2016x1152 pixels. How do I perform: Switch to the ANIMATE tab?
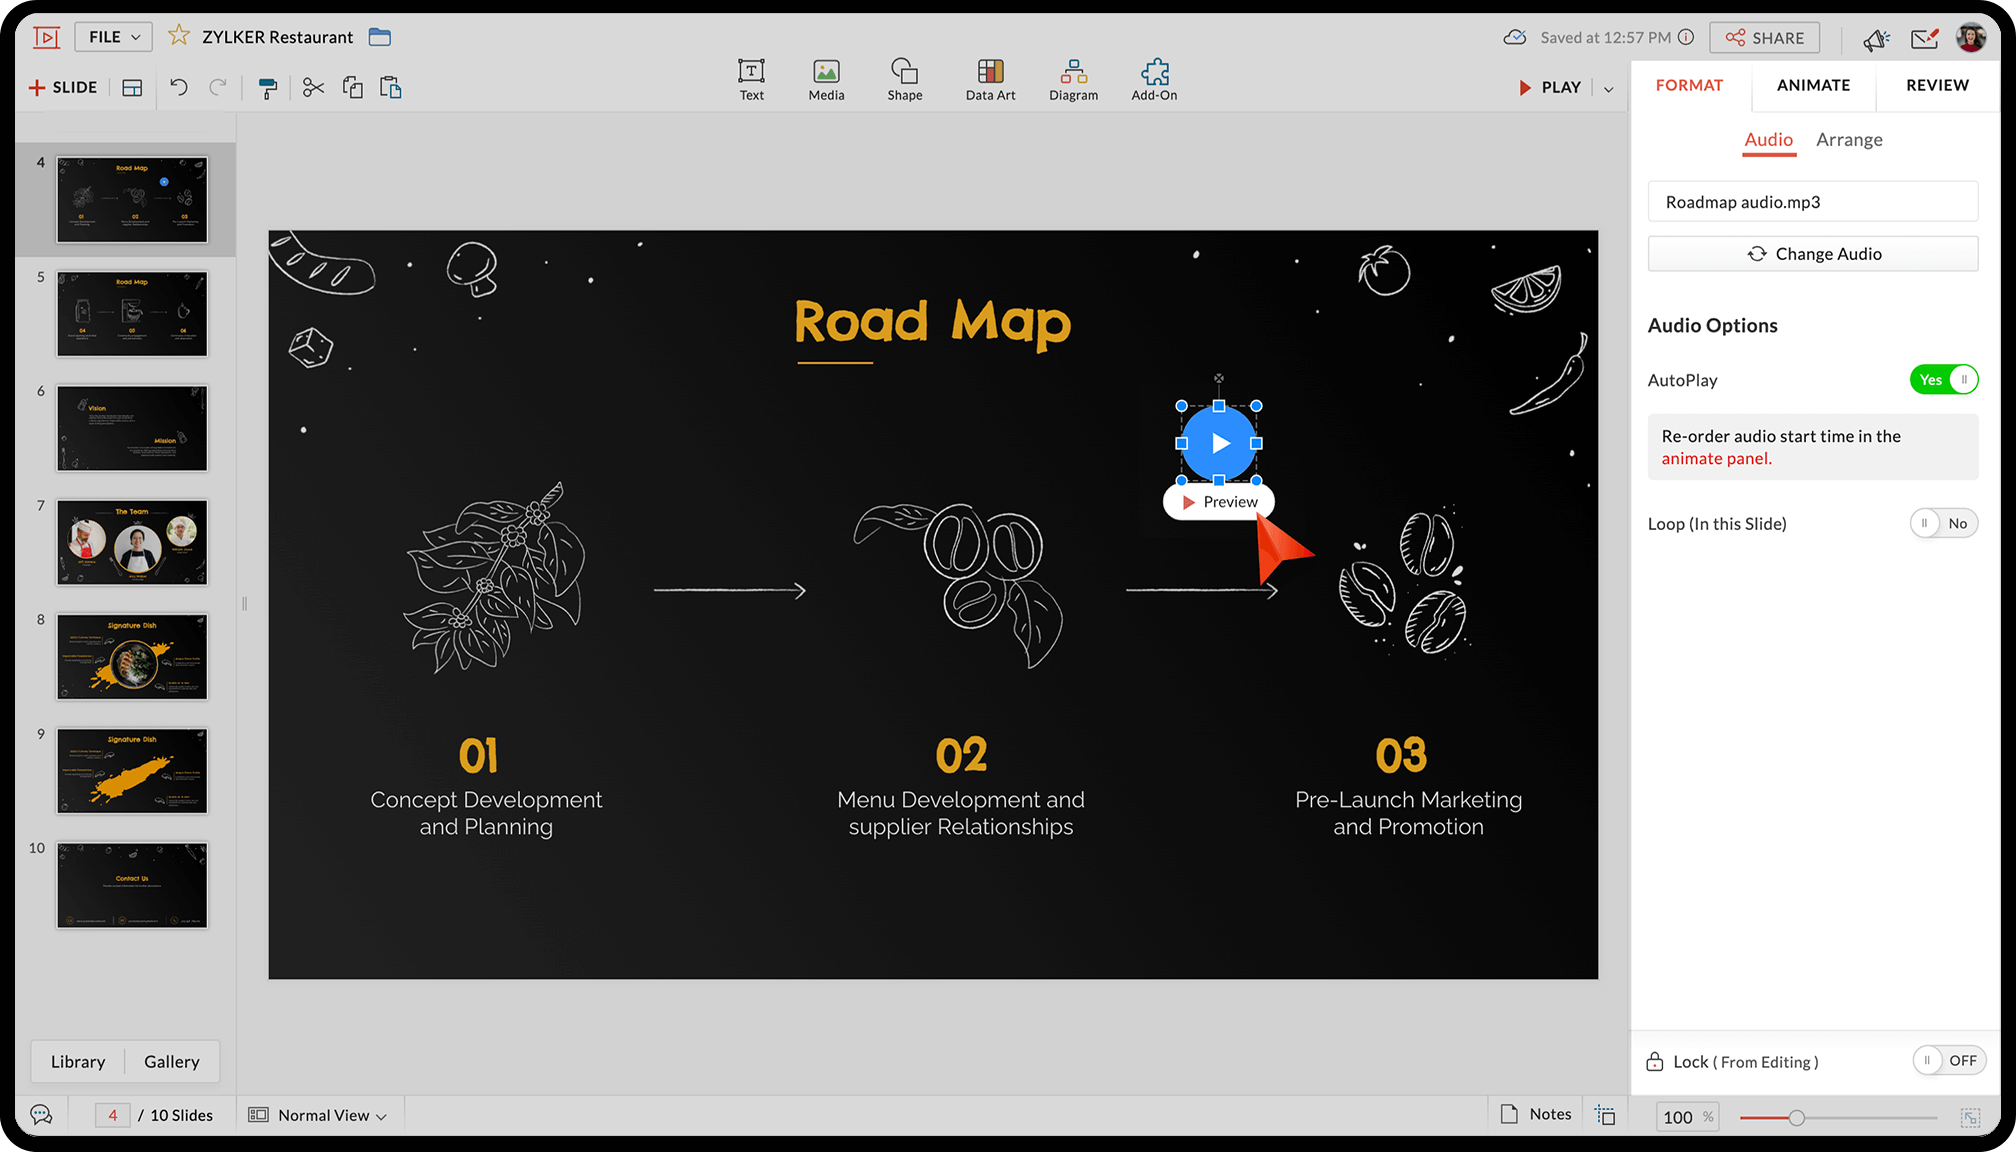tap(1813, 85)
